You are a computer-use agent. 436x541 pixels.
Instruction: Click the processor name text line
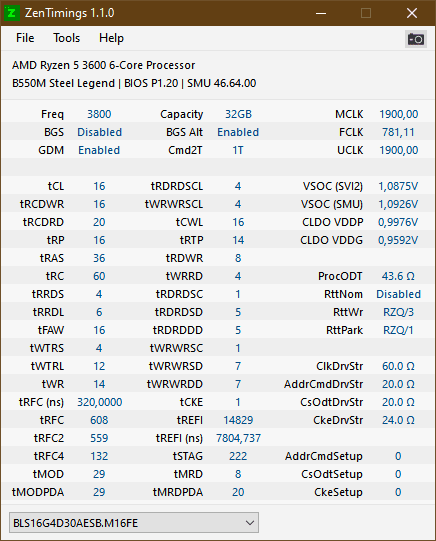[103, 65]
